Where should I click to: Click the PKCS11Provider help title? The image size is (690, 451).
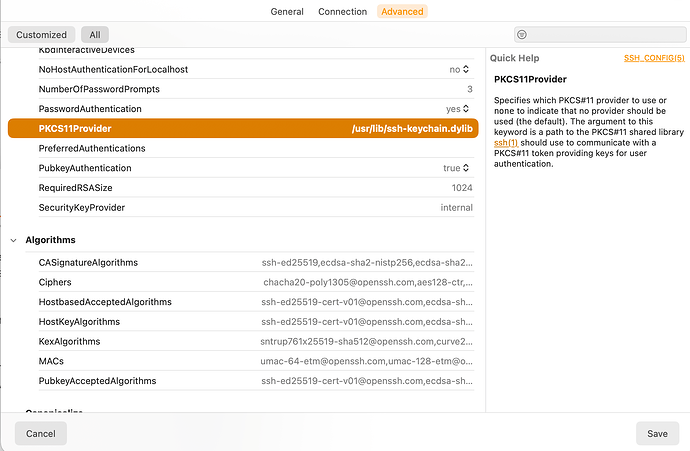[530, 79]
